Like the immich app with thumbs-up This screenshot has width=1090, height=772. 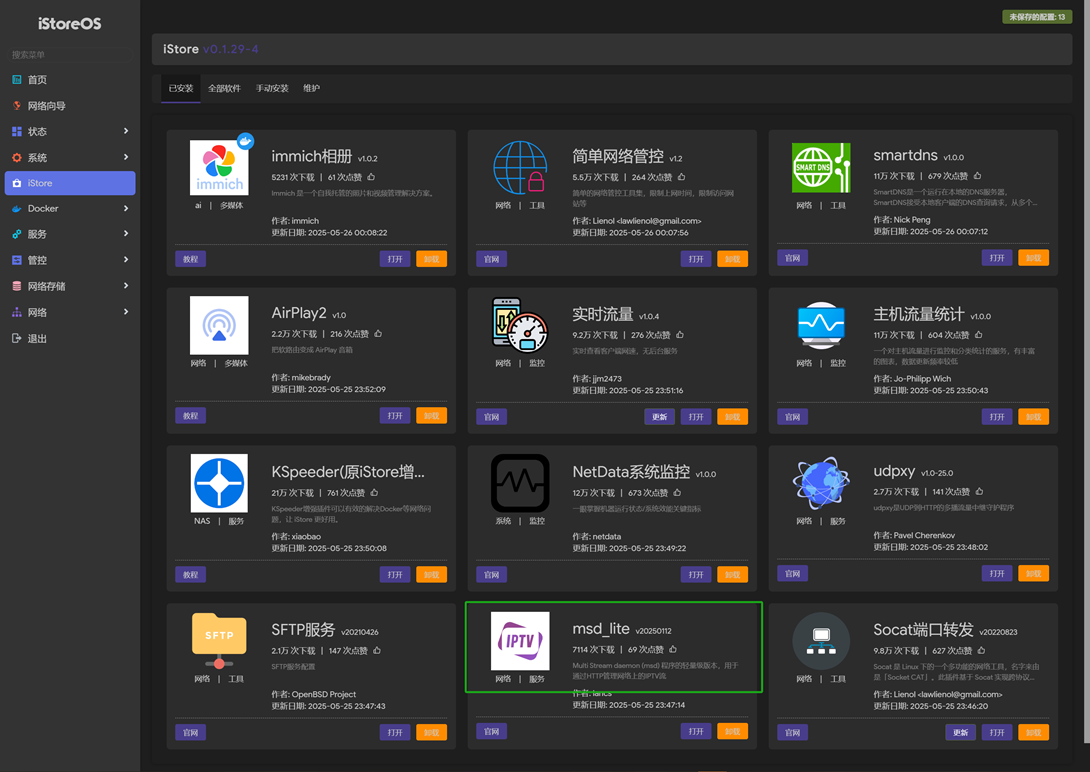point(371,177)
